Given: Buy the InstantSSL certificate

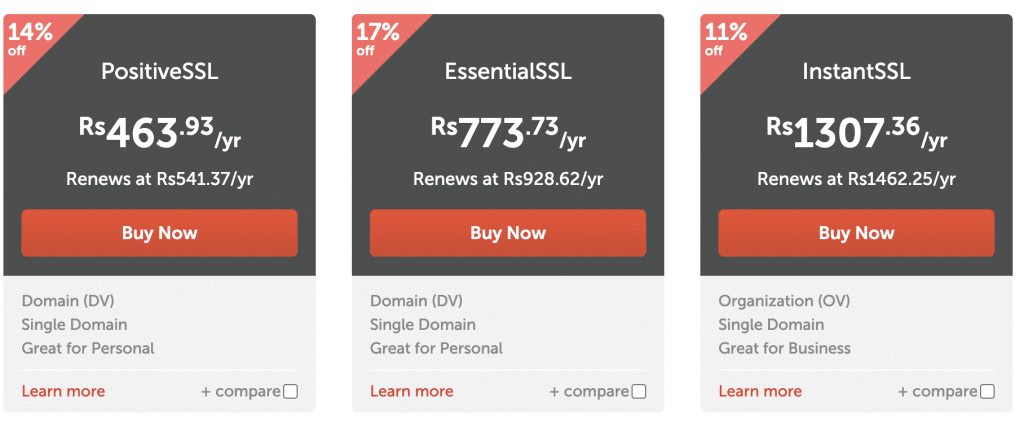Looking at the screenshot, I should click(856, 233).
